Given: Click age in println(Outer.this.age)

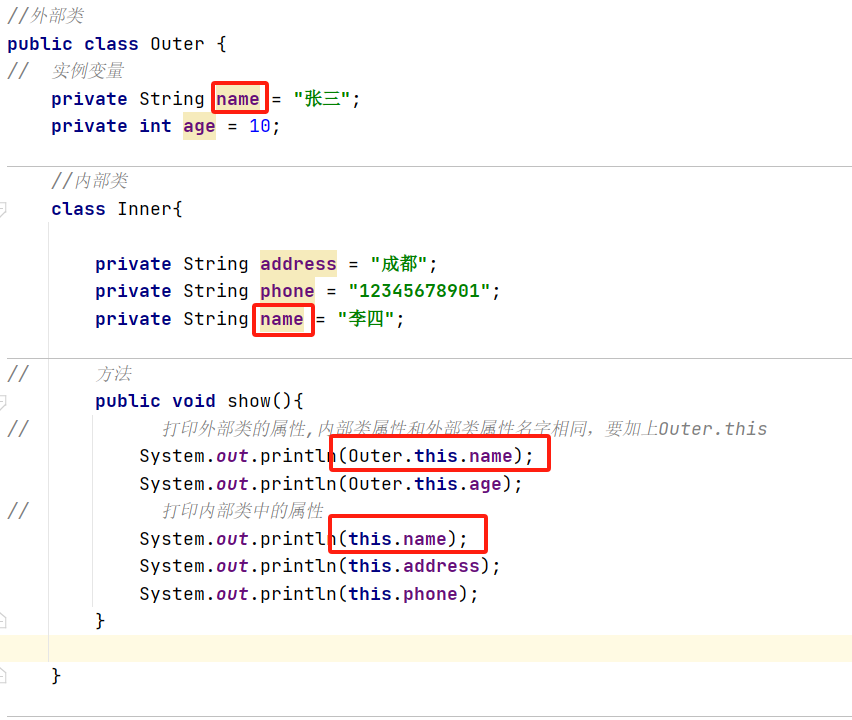Looking at the screenshot, I should pos(485,484).
